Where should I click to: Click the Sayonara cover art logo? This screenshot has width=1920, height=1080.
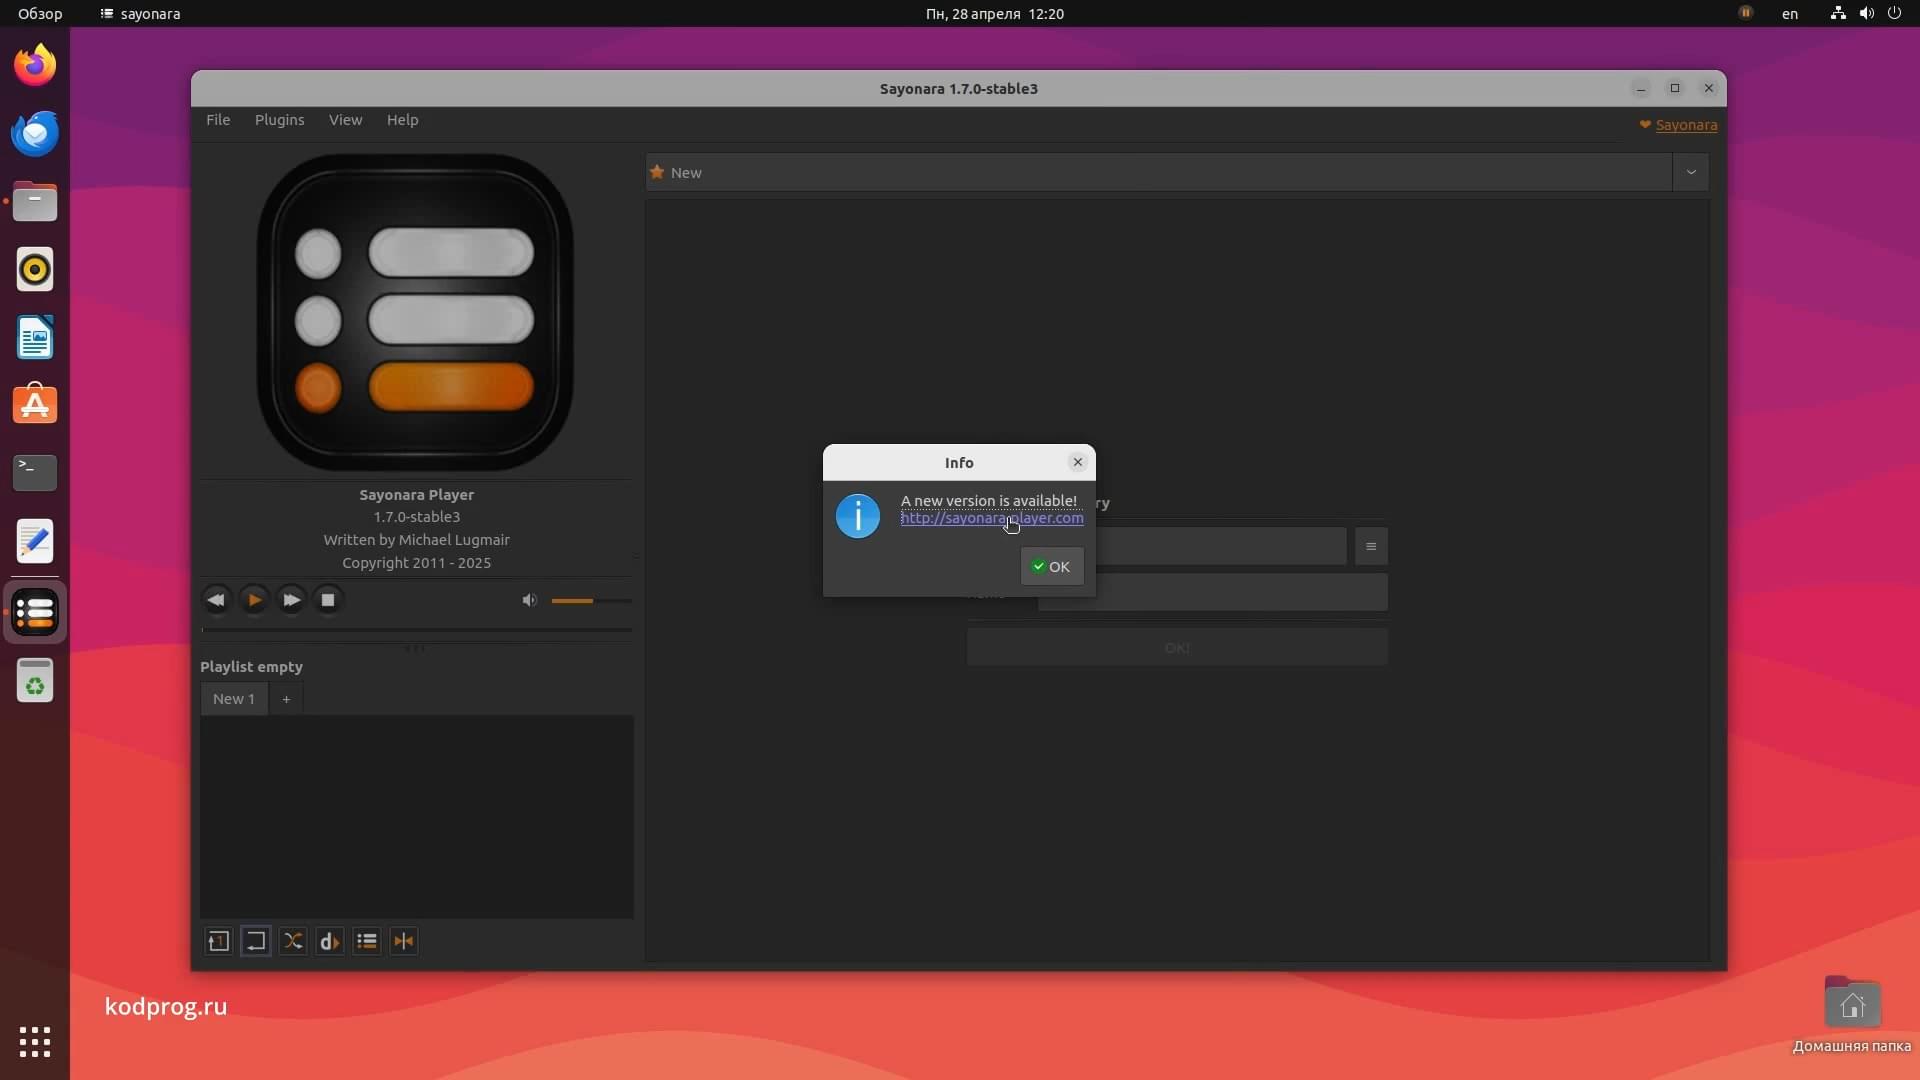[416, 312]
